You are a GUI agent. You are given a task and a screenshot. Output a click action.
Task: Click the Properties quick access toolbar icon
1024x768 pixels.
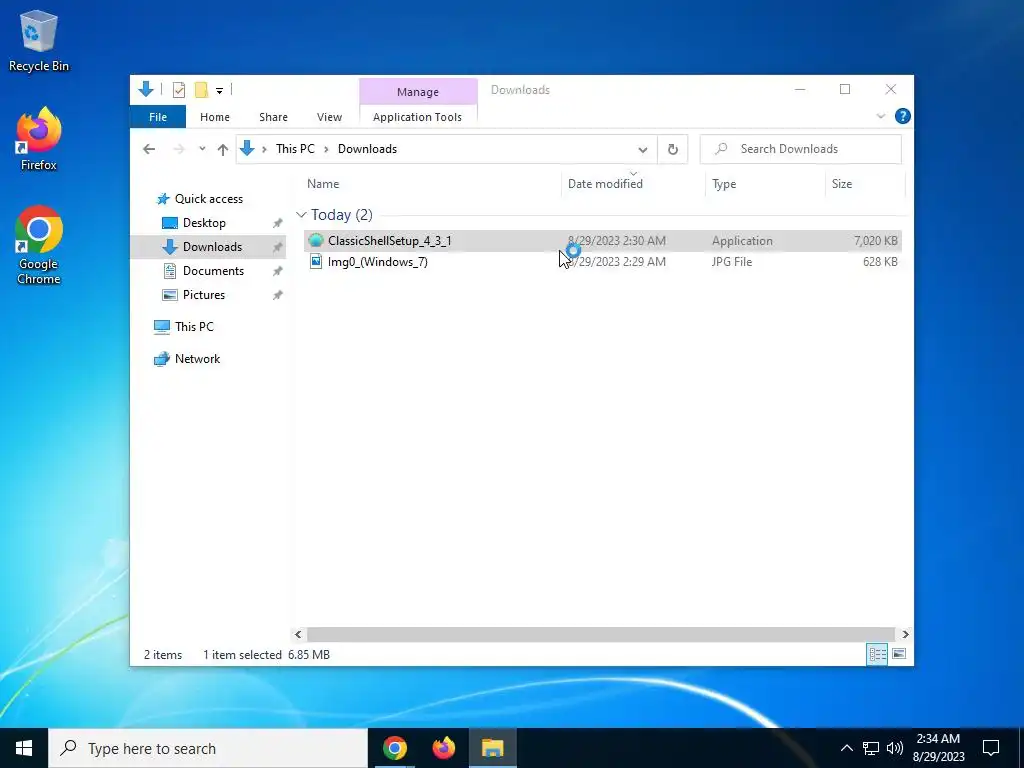[x=179, y=90]
